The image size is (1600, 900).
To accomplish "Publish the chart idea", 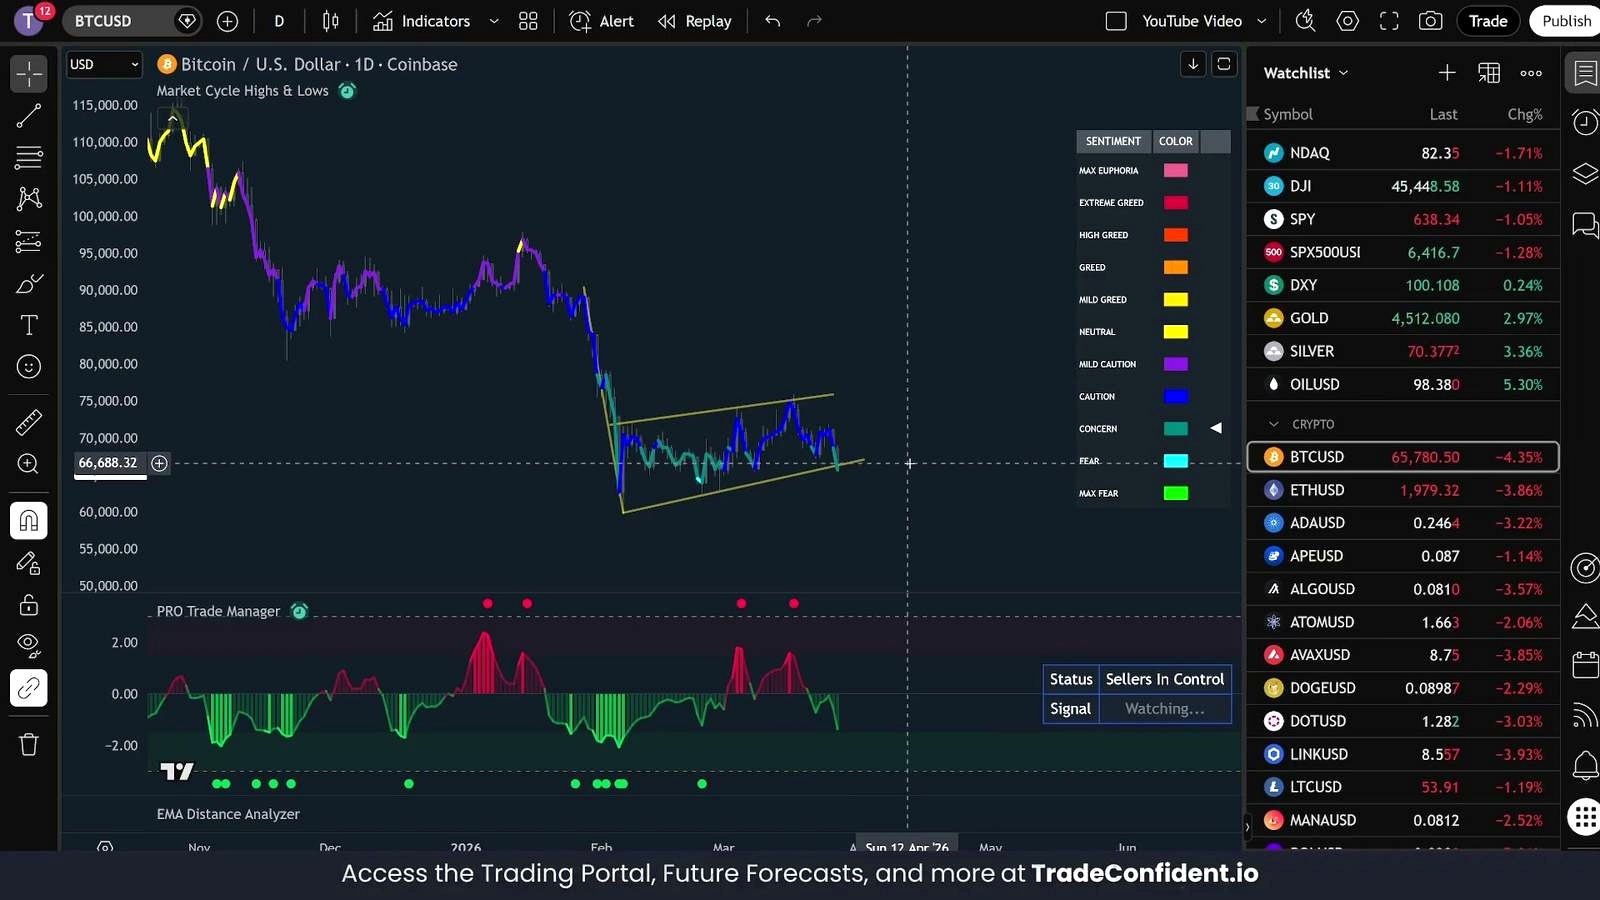I will point(1566,21).
